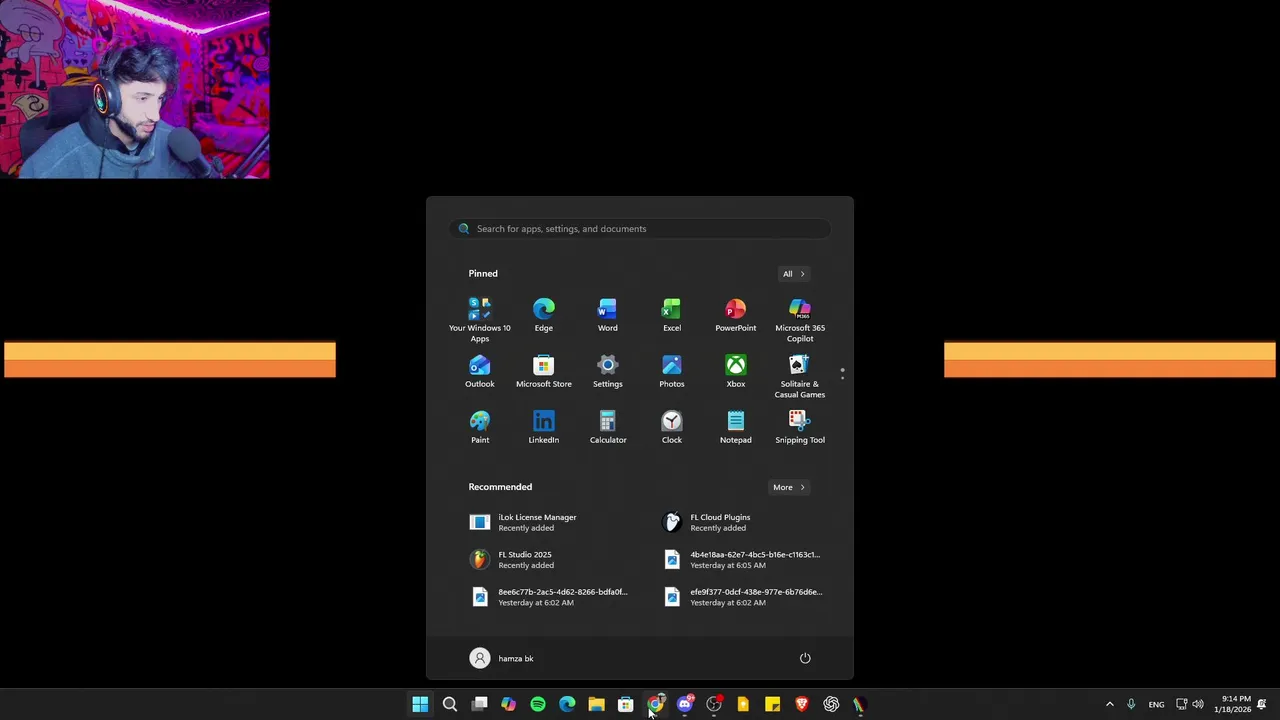Launch Notepad from pinned apps
Screen dimensions: 1280x720
735,427
